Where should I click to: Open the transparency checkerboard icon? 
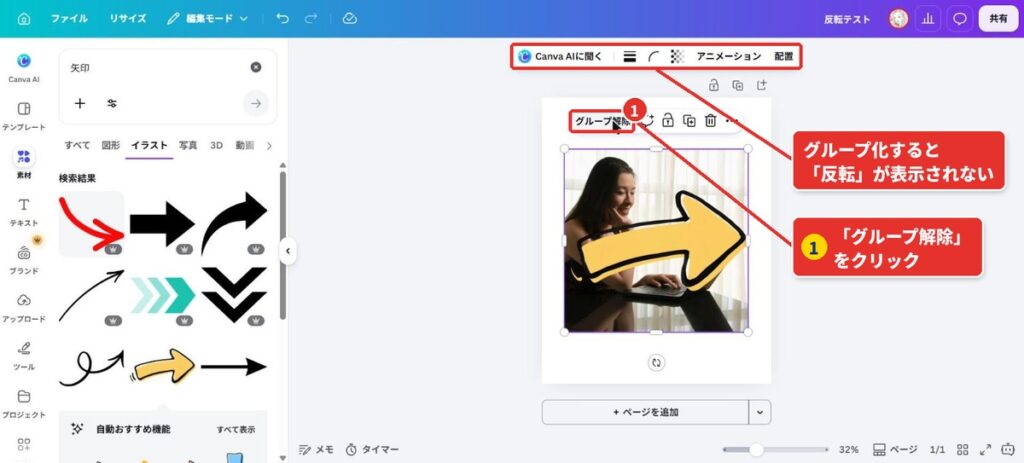tap(677, 57)
